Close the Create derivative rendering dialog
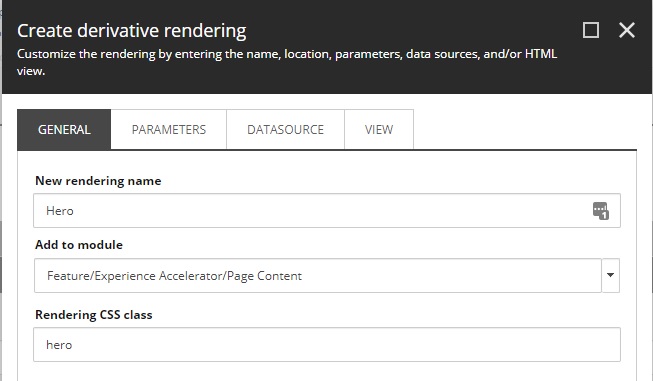Viewport: 653px width, 381px height. pyautogui.click(x=626, y=30)
